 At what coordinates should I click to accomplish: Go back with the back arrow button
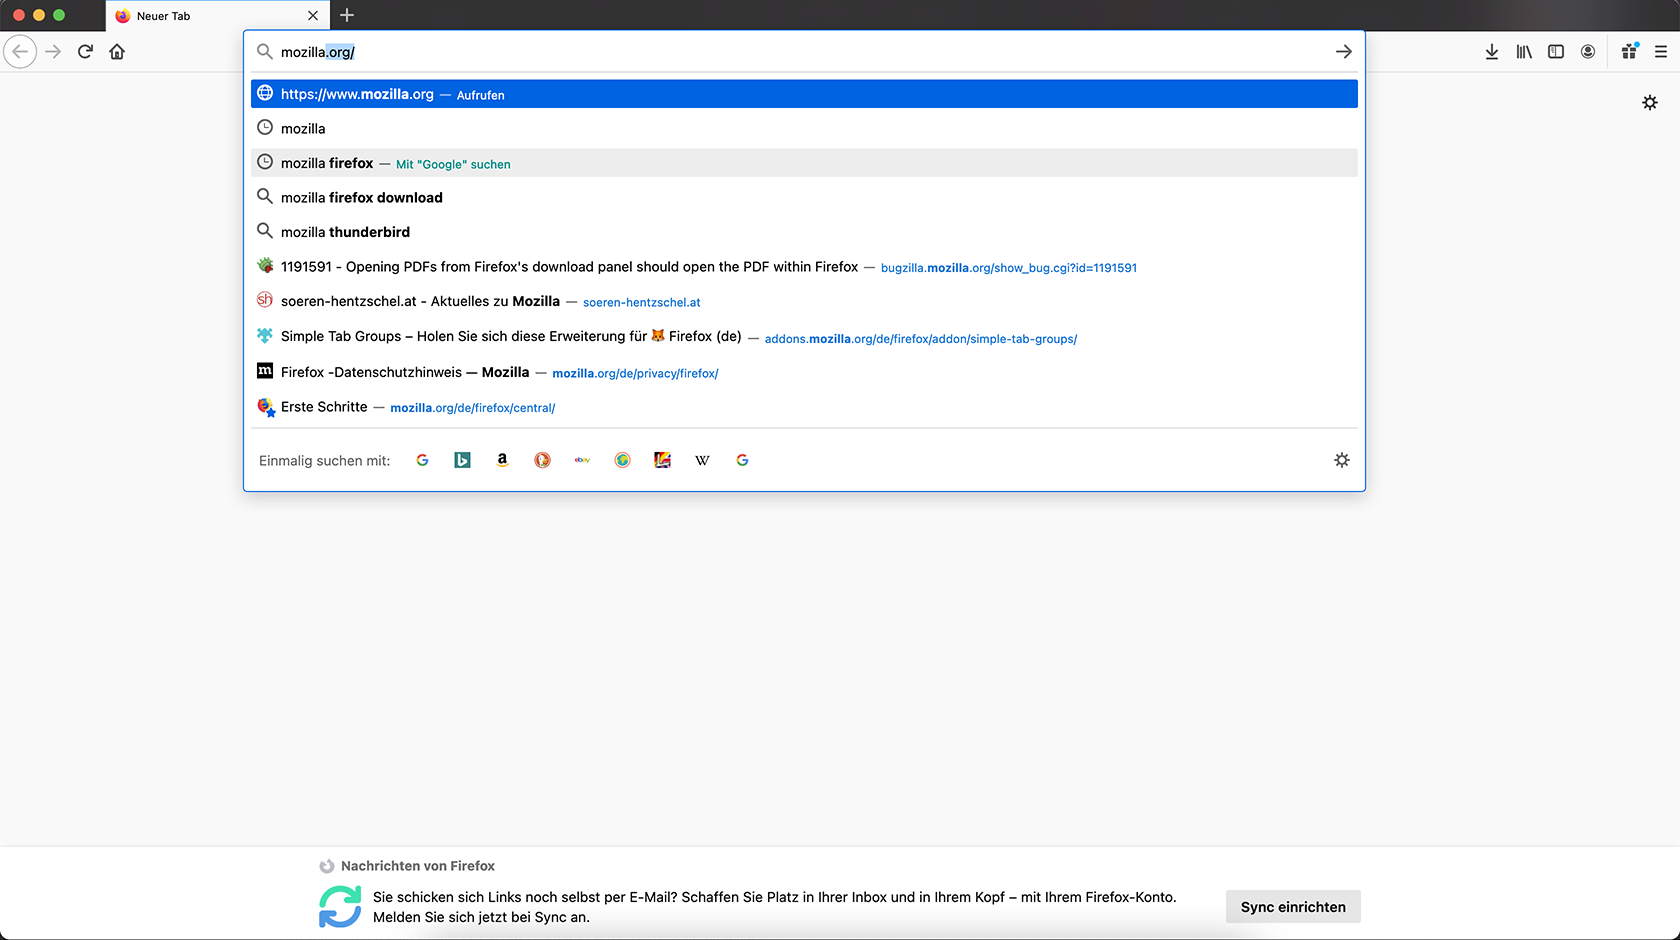[x=20, y=52]
